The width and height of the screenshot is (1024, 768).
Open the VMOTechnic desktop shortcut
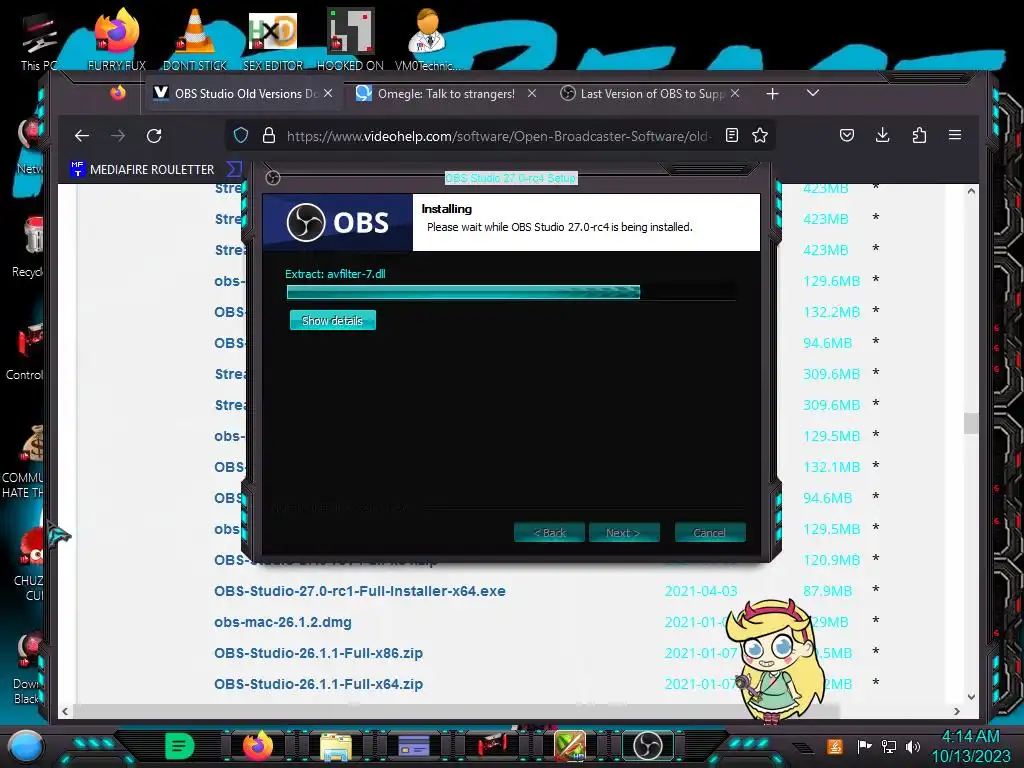pyautogui.click(x=427, y=40)
